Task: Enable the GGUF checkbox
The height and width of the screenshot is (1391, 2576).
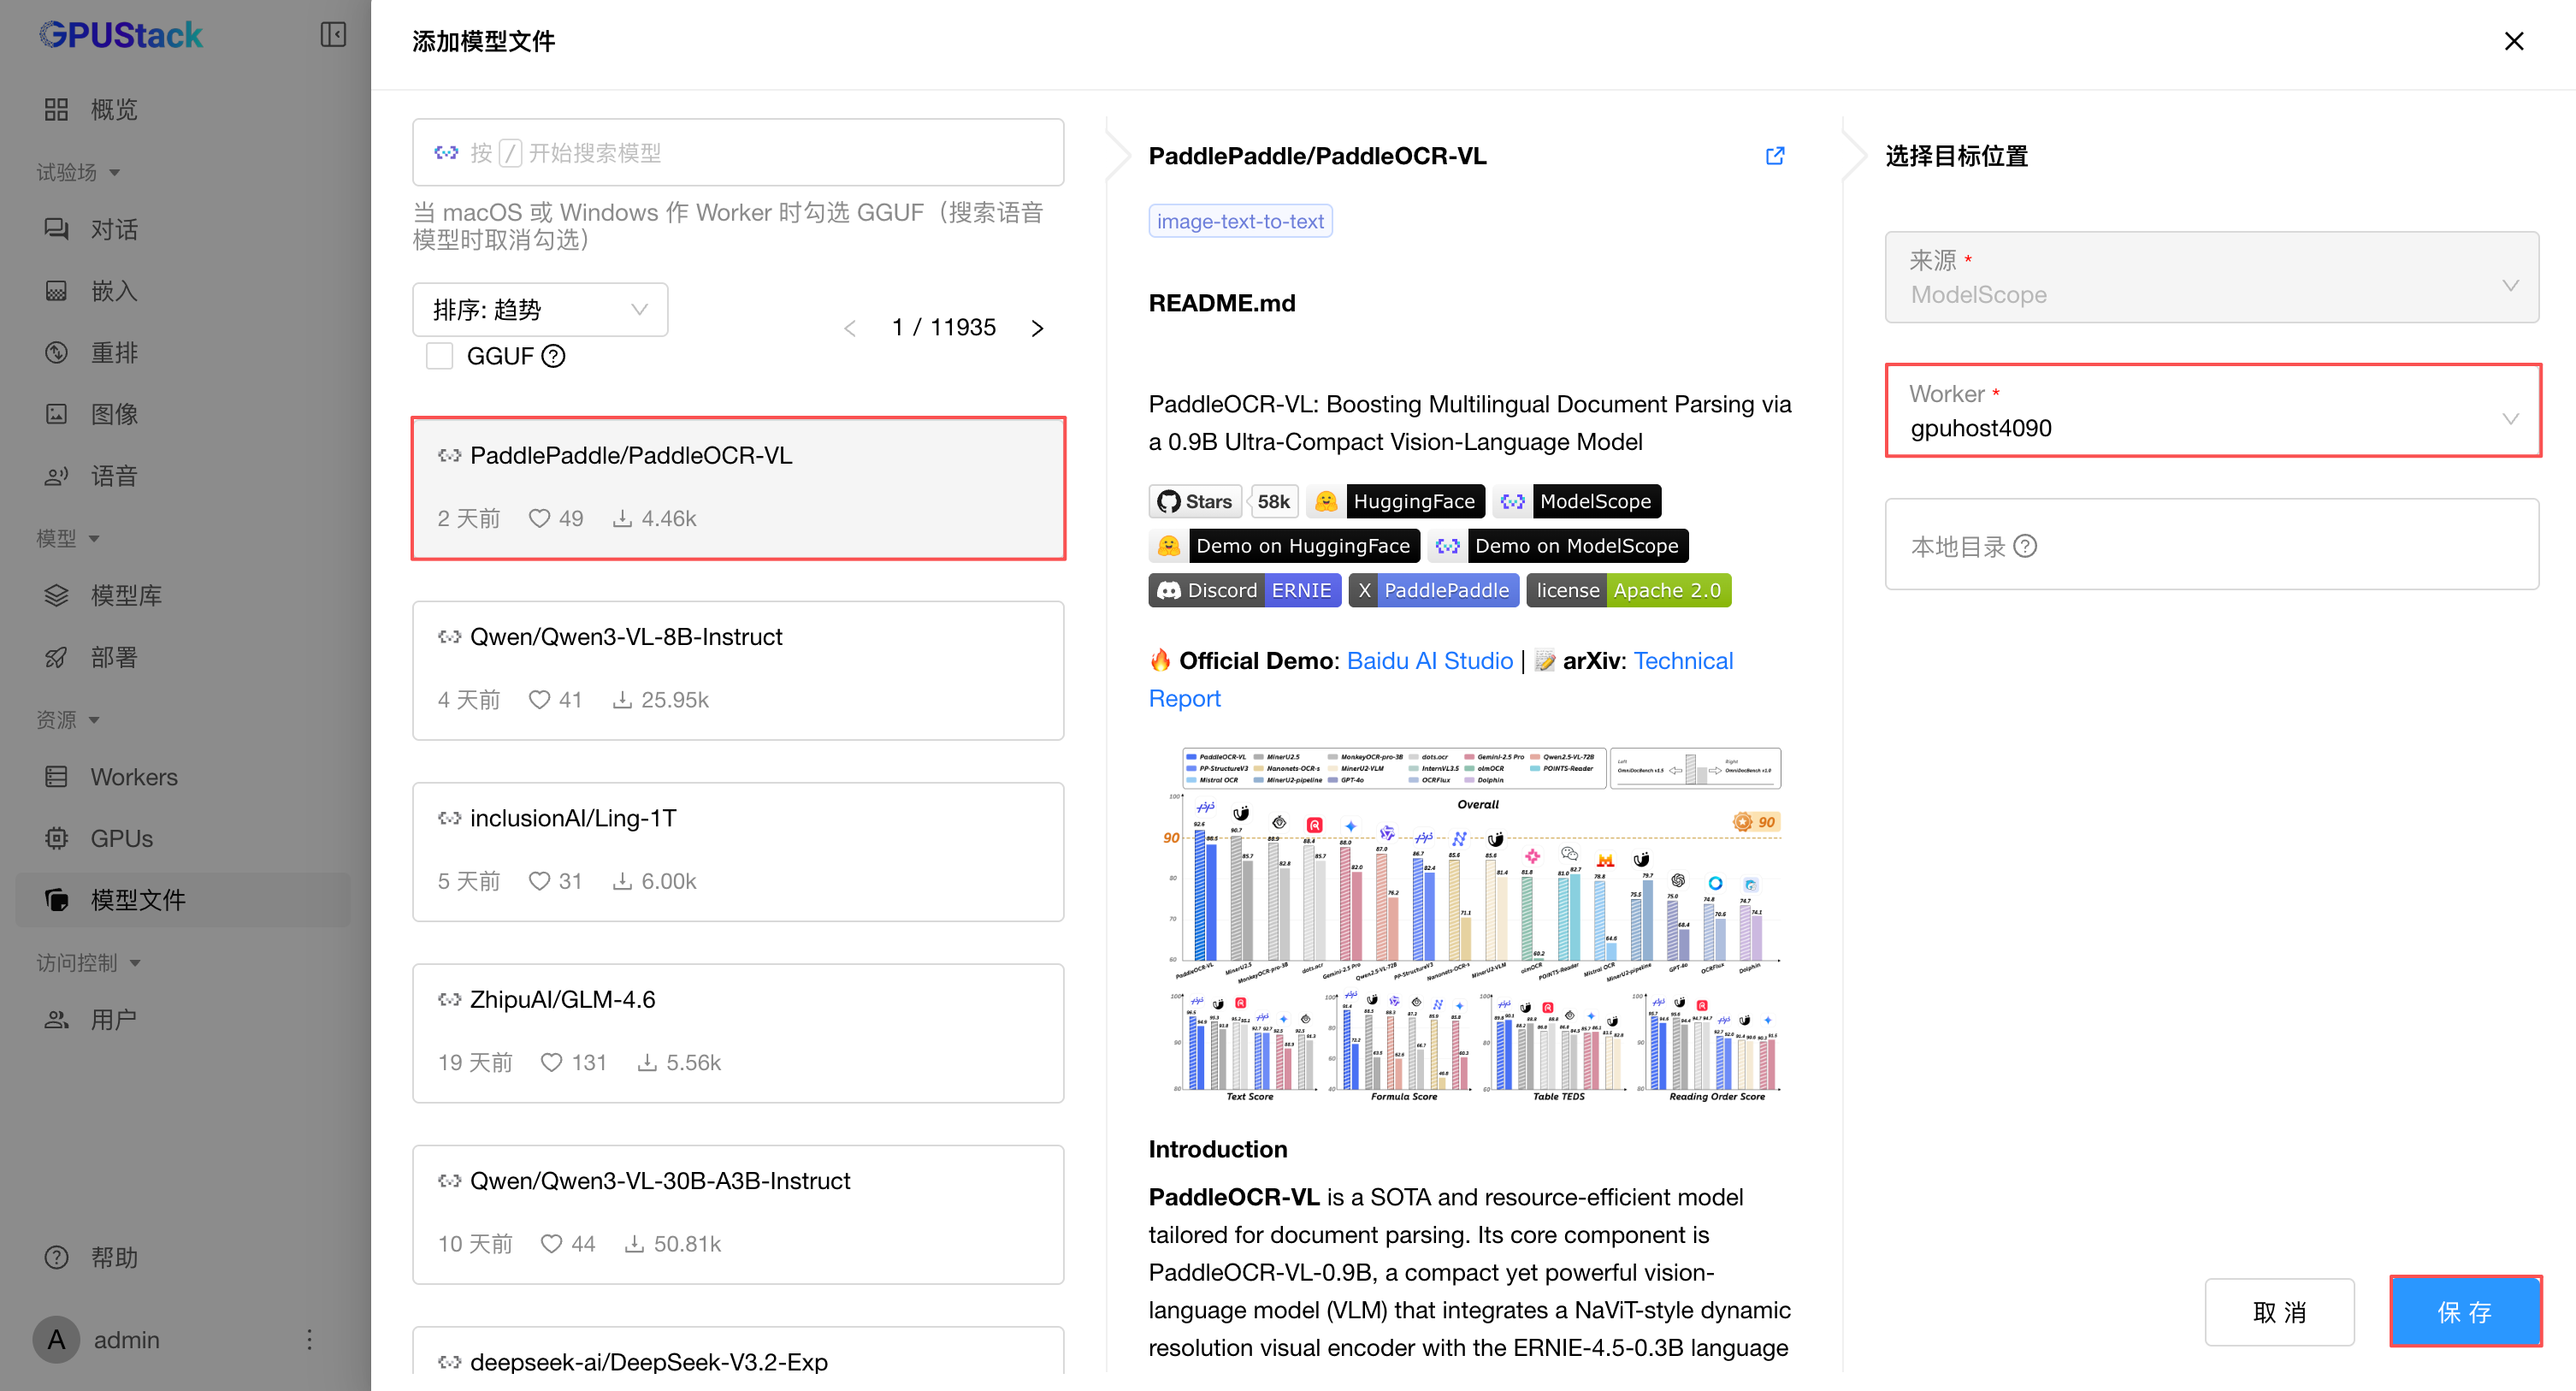Action: tap(440, 356)
